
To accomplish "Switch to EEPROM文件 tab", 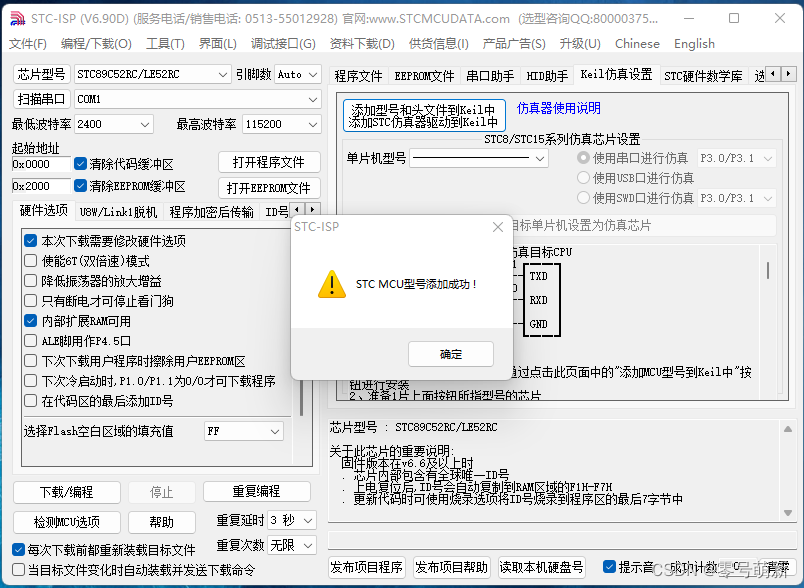I will coord(424,76).
